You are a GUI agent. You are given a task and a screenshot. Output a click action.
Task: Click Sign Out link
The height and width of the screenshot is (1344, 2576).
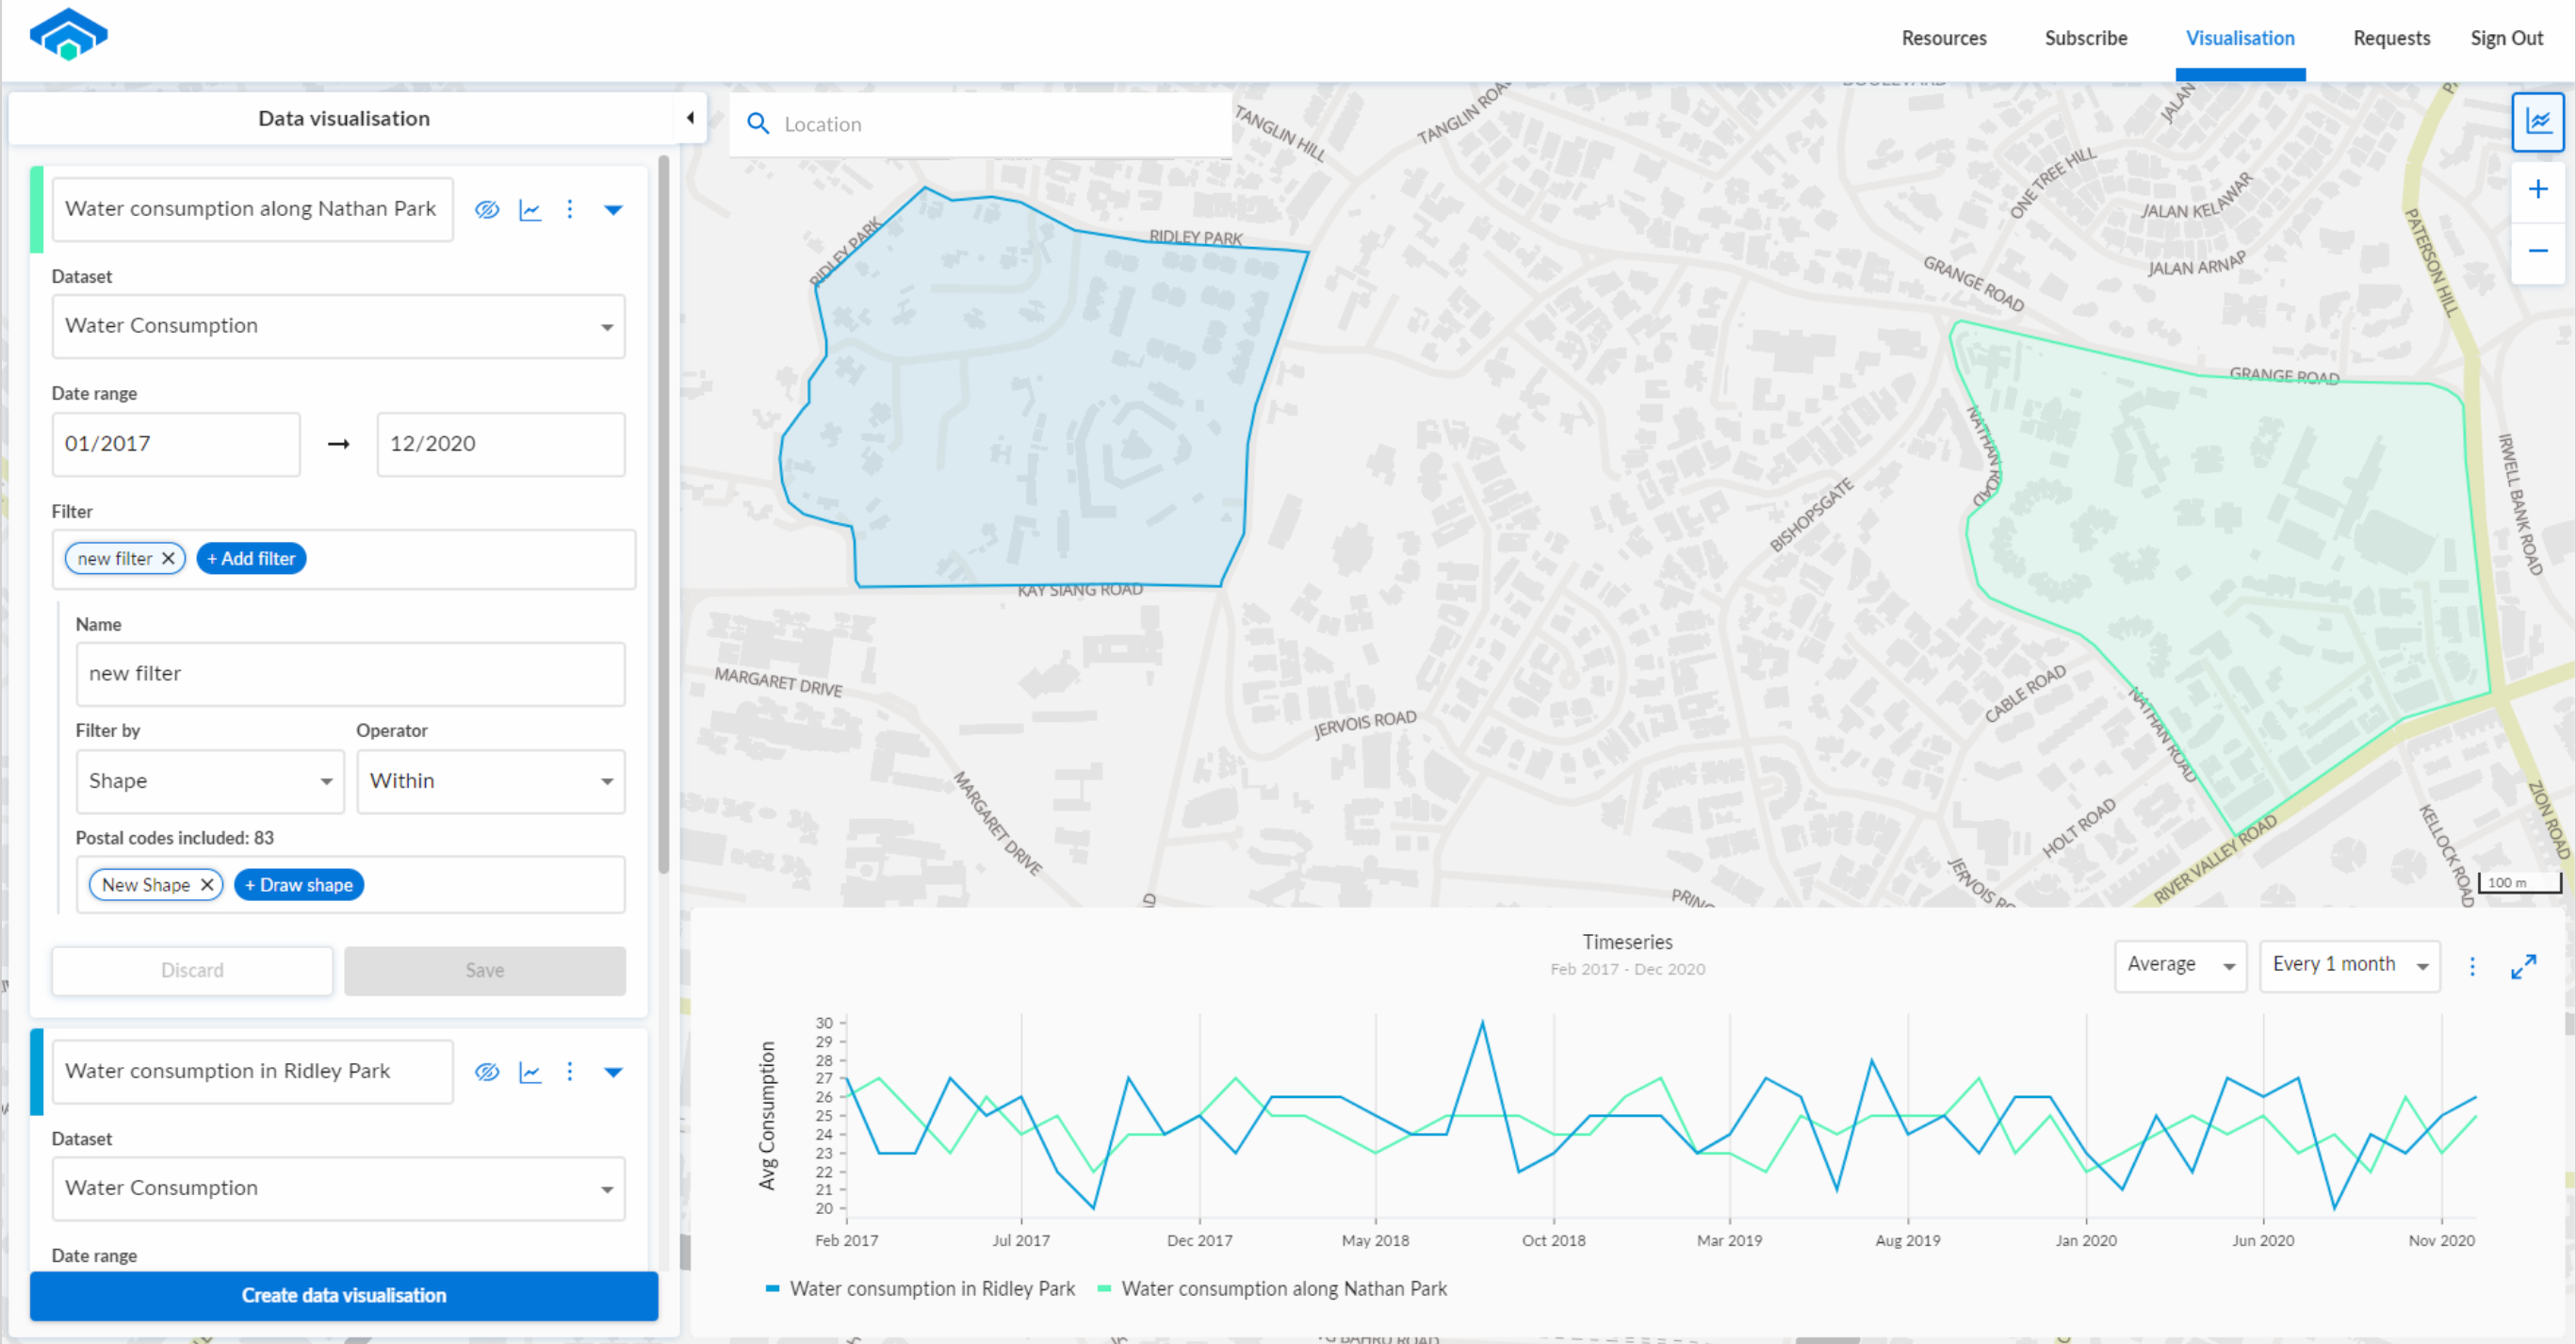coord(2505,38)
